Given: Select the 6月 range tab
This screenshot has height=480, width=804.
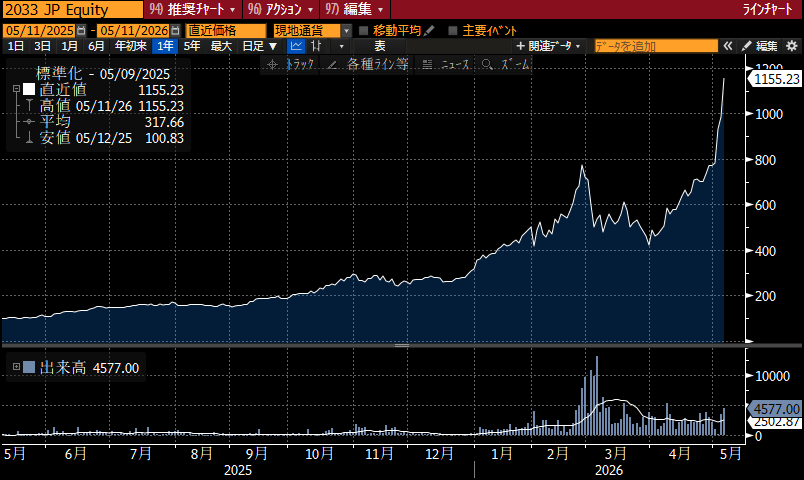Looking at the screenshot, I should [x=96, y=46].
